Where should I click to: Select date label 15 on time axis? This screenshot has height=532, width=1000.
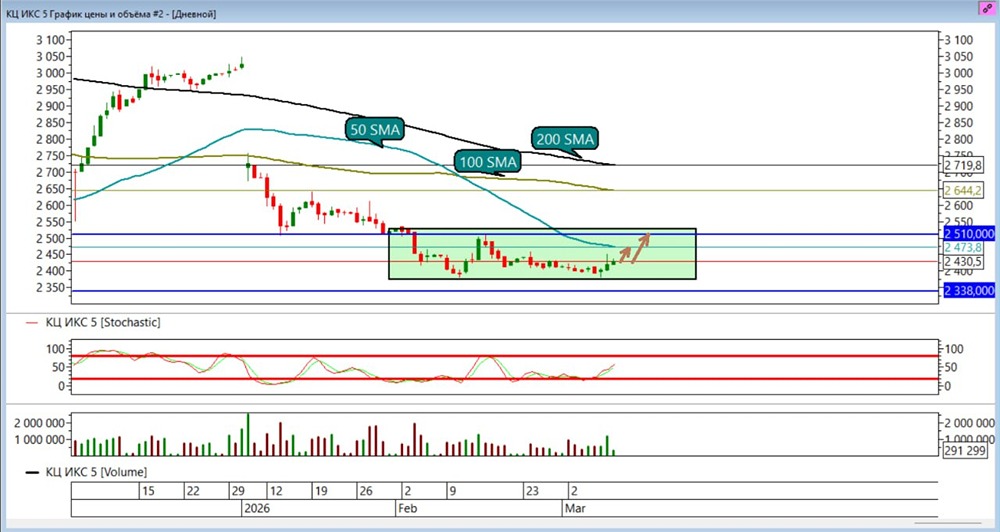(148, 491)
